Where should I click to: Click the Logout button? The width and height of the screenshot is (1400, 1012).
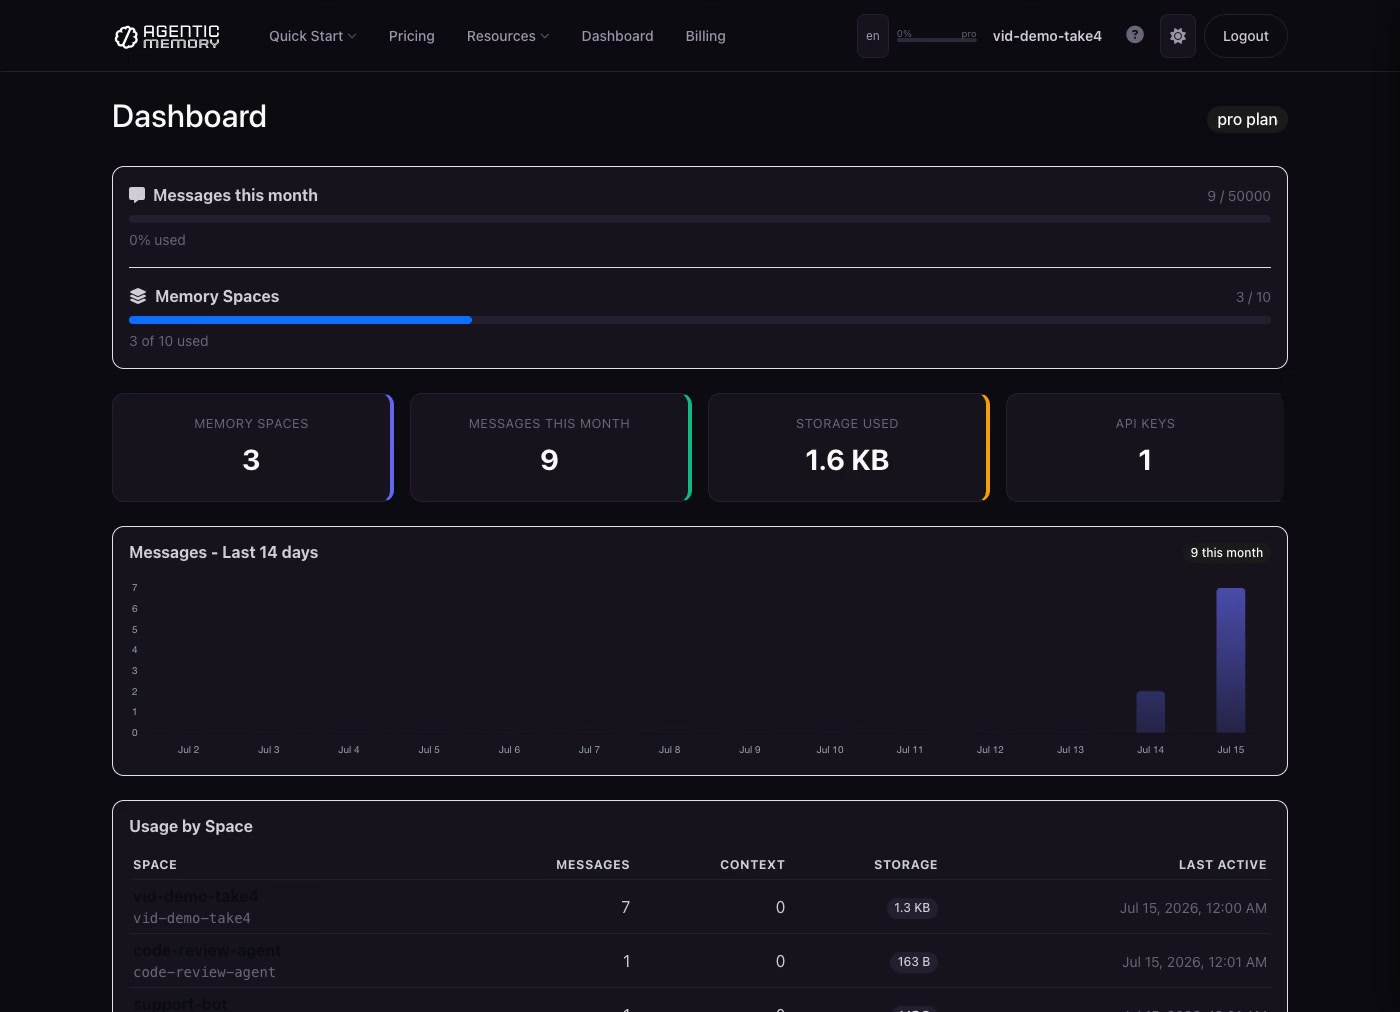coord(1245,36)
